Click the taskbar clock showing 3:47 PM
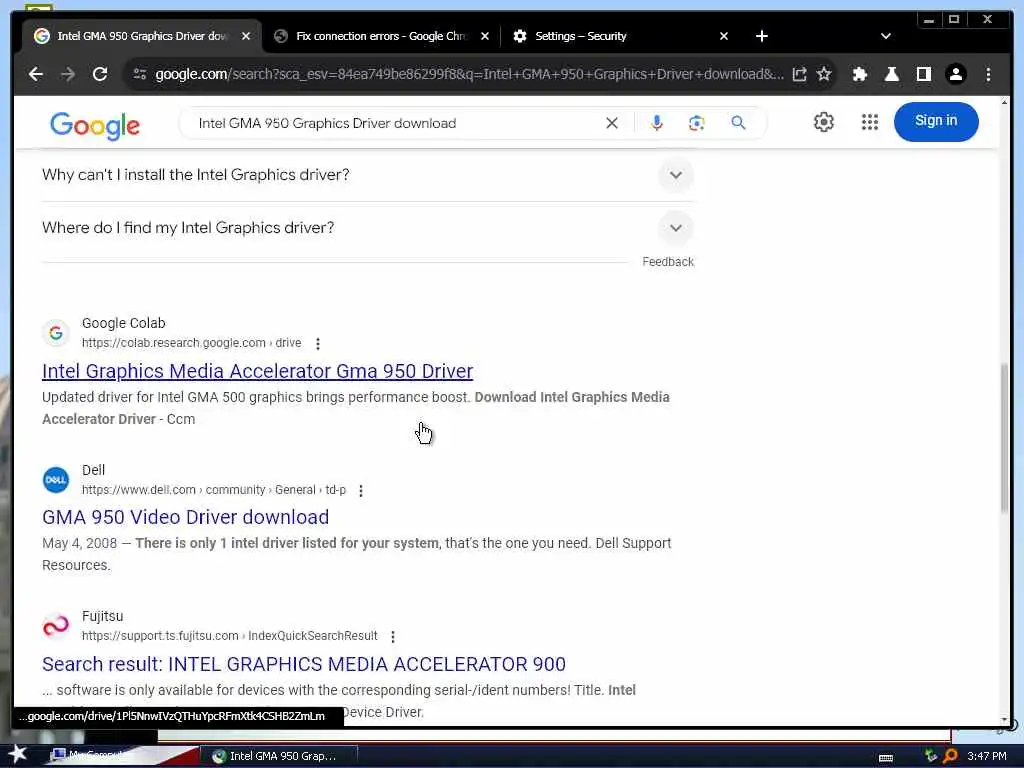Screen dimensions: 1024x768 tap(987, 756)
